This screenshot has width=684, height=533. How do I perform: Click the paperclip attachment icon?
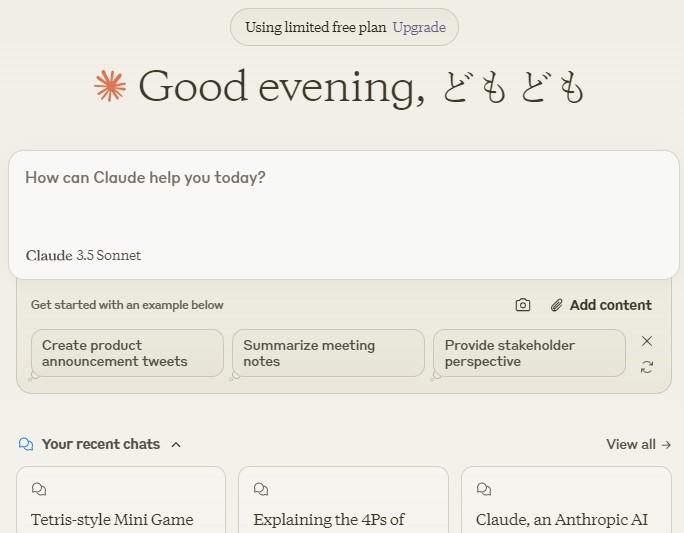[x=556, y=305]
